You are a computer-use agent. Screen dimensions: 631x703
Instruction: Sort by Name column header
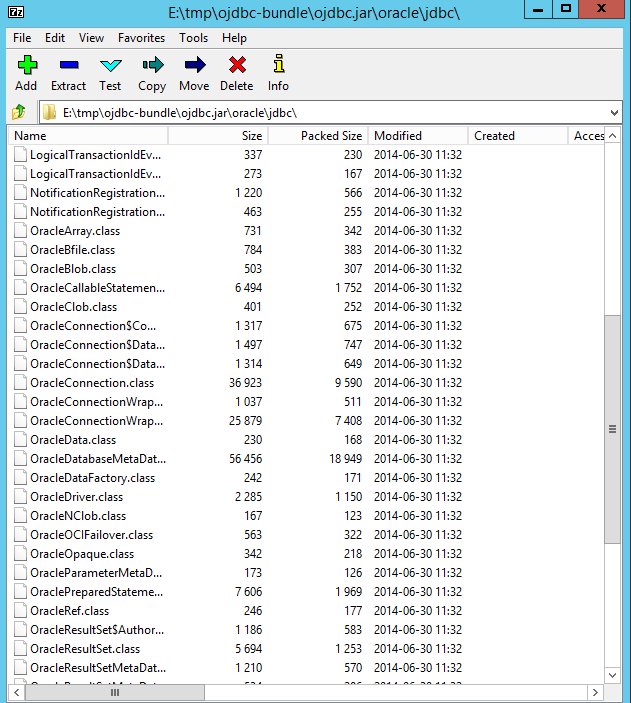pos(88,135)
